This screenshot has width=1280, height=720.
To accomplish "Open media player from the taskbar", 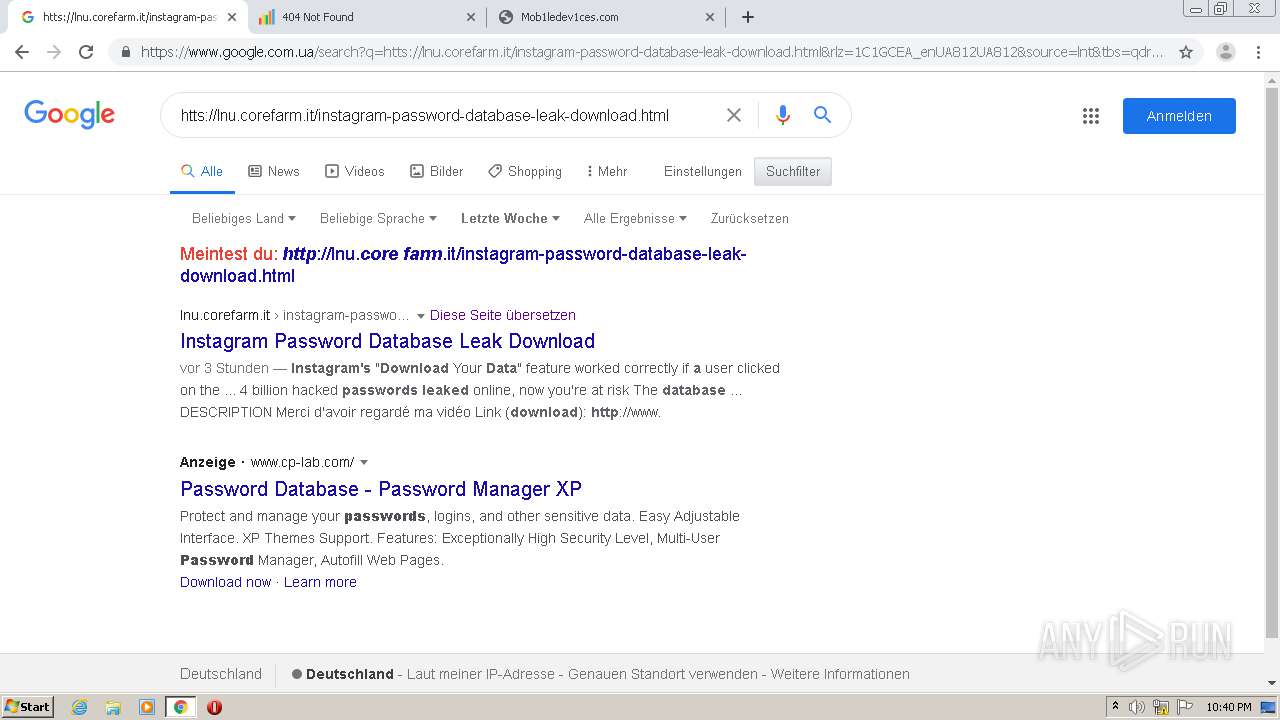I will coord(147,707).
